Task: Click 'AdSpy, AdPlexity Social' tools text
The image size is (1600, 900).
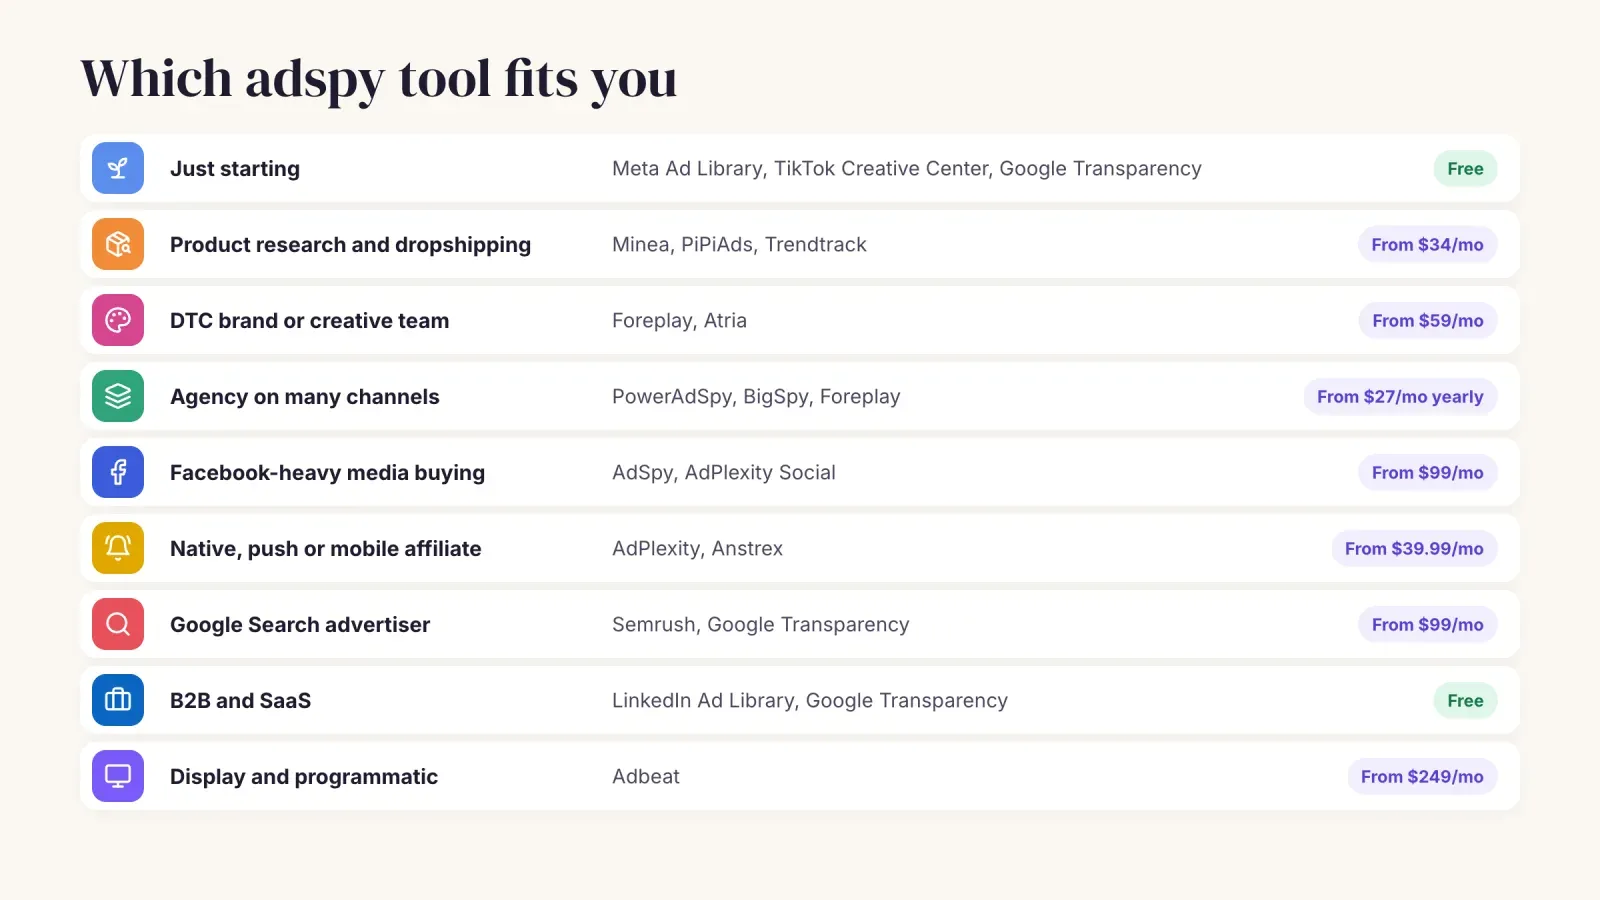Action: tap(724, 473)
